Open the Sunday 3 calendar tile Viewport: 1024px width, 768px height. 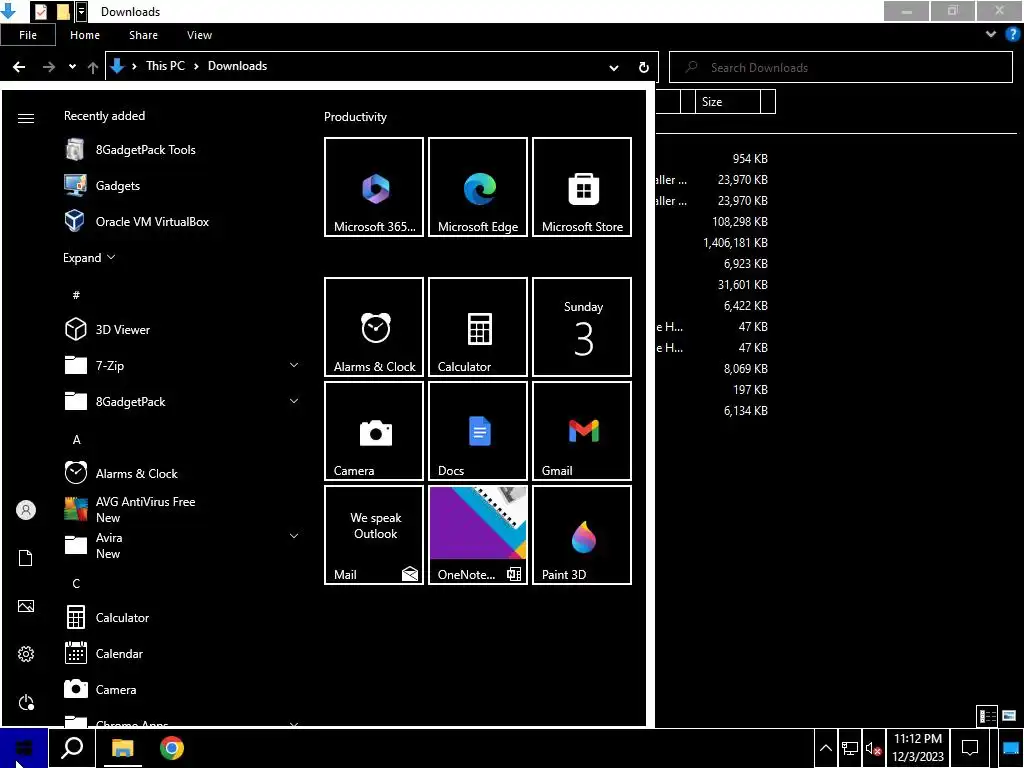point(582,327)
